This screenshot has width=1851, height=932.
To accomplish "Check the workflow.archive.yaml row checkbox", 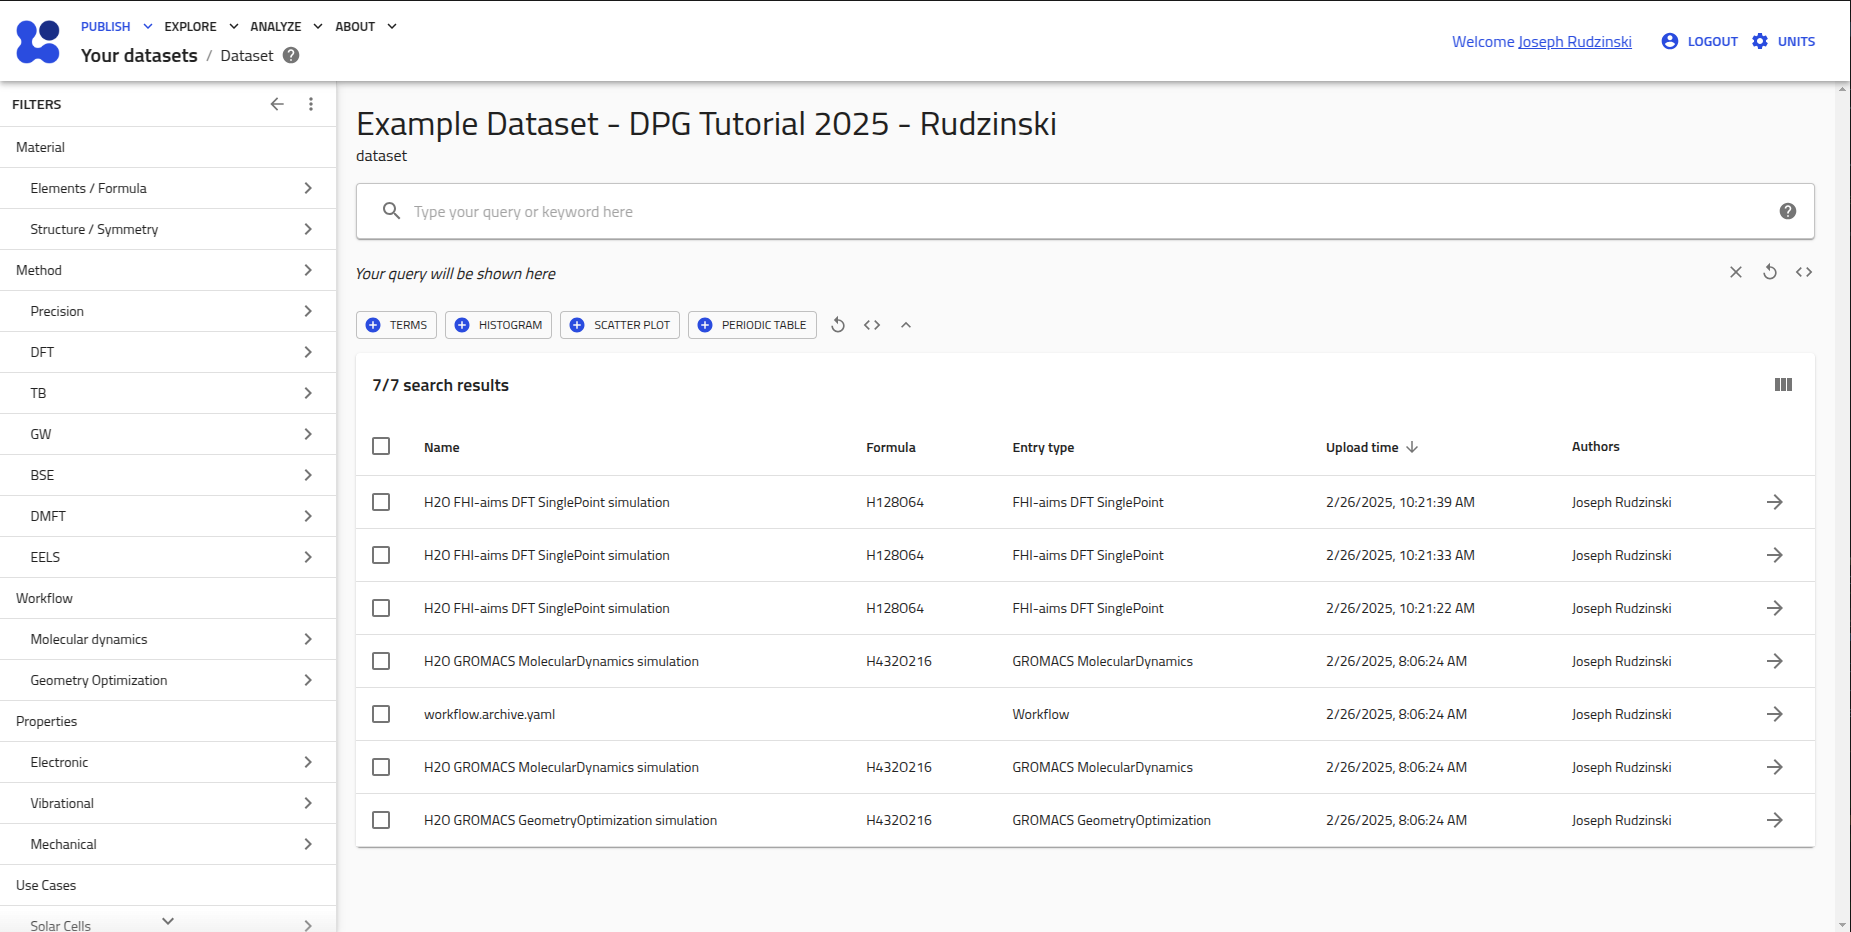I will [381, 714].
